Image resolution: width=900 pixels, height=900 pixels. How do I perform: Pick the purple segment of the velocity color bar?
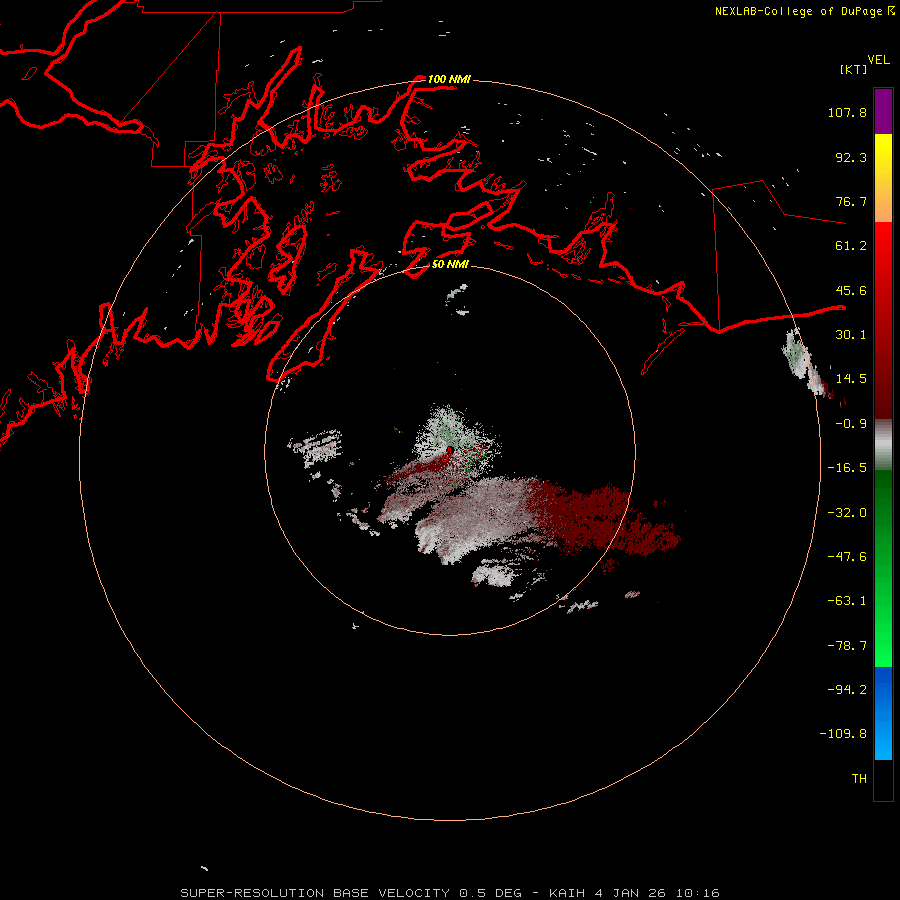point(883,112)
